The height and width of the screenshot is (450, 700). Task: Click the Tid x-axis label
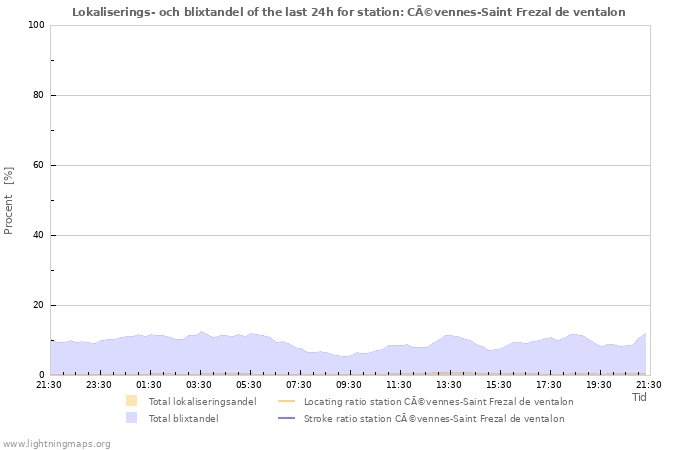coord(639,397)
